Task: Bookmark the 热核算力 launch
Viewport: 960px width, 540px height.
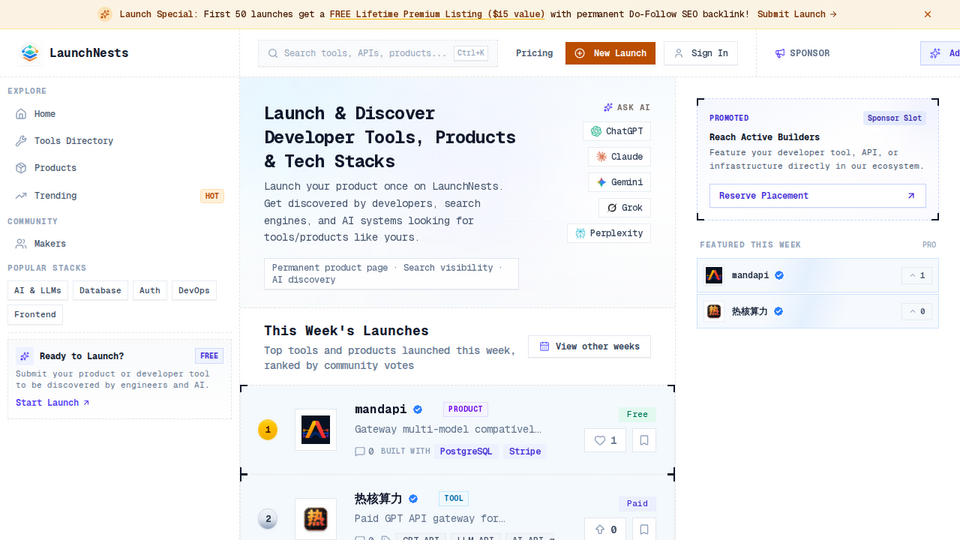Action: [644, 530]
